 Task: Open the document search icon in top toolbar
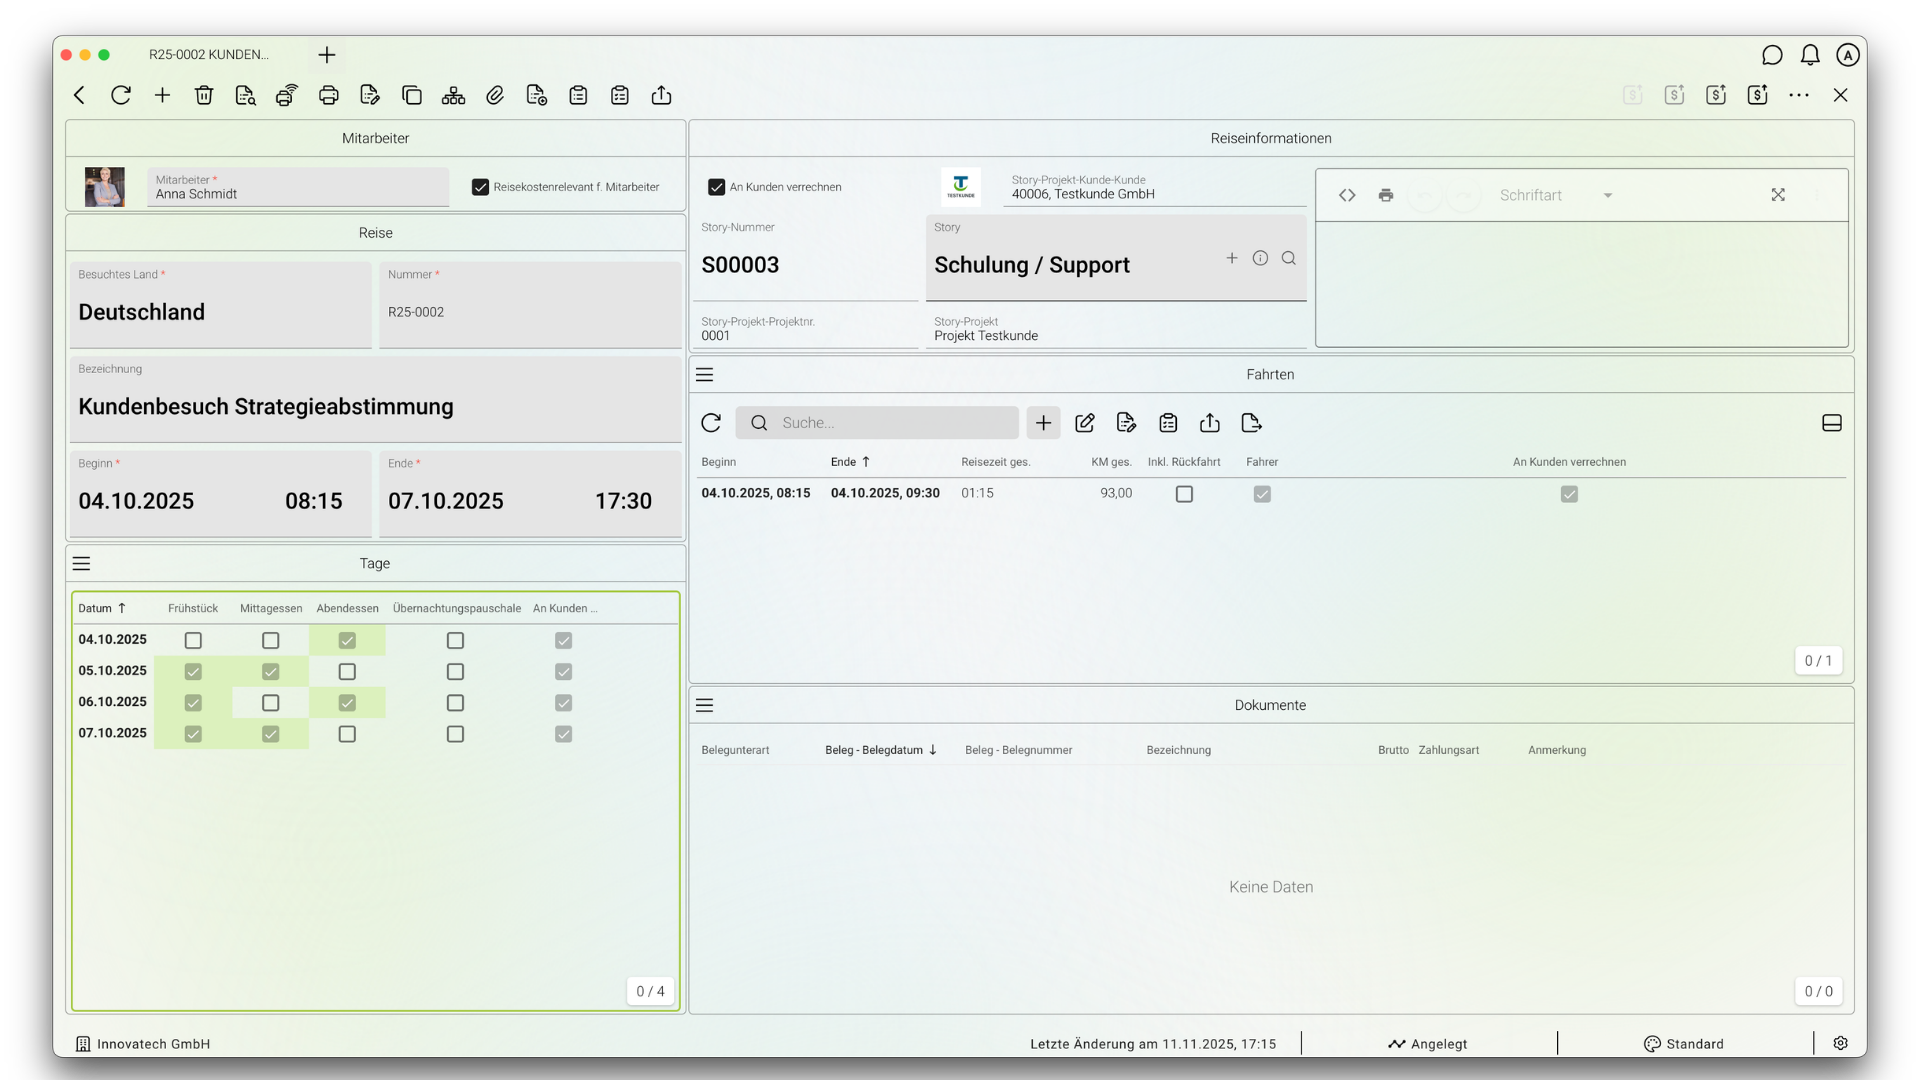coord(245,95)
